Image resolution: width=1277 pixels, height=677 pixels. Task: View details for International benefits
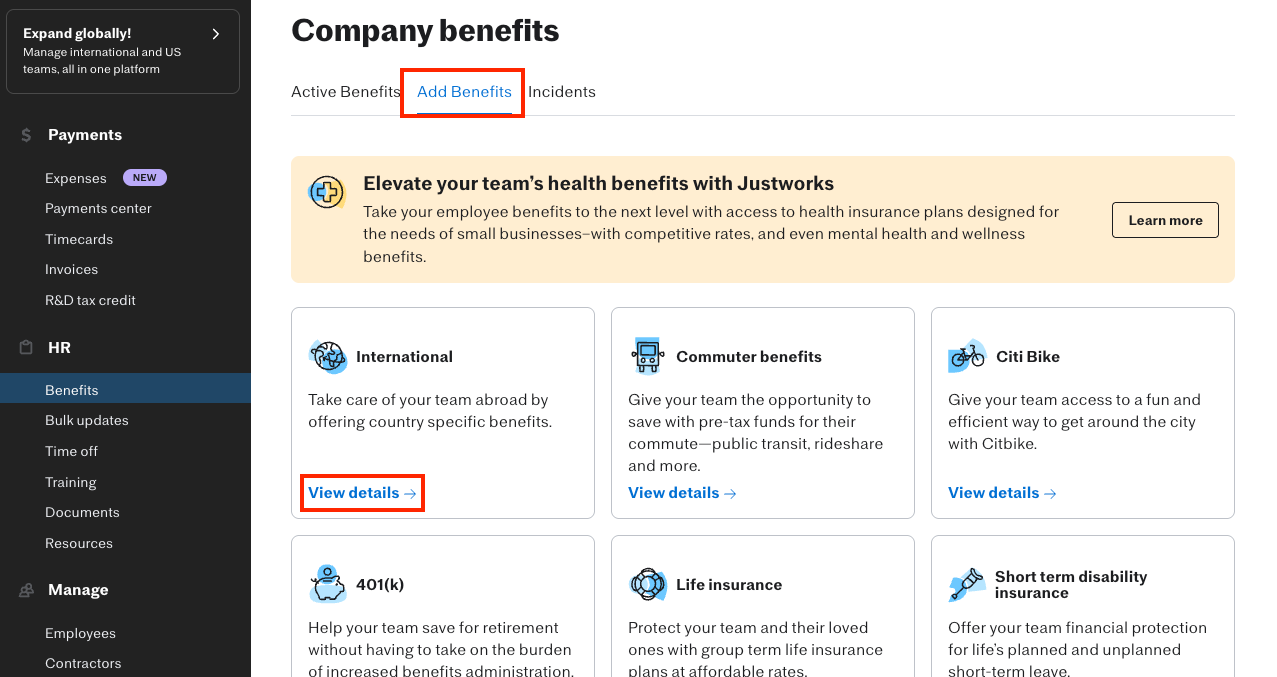coord(362,493)
